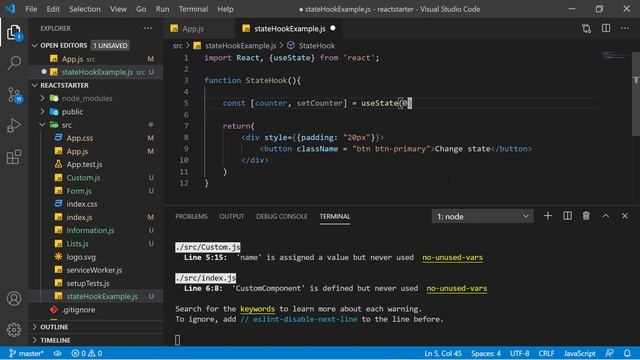
Task: Switch to the Output panel tab
Action: click(x=231, y=216)
